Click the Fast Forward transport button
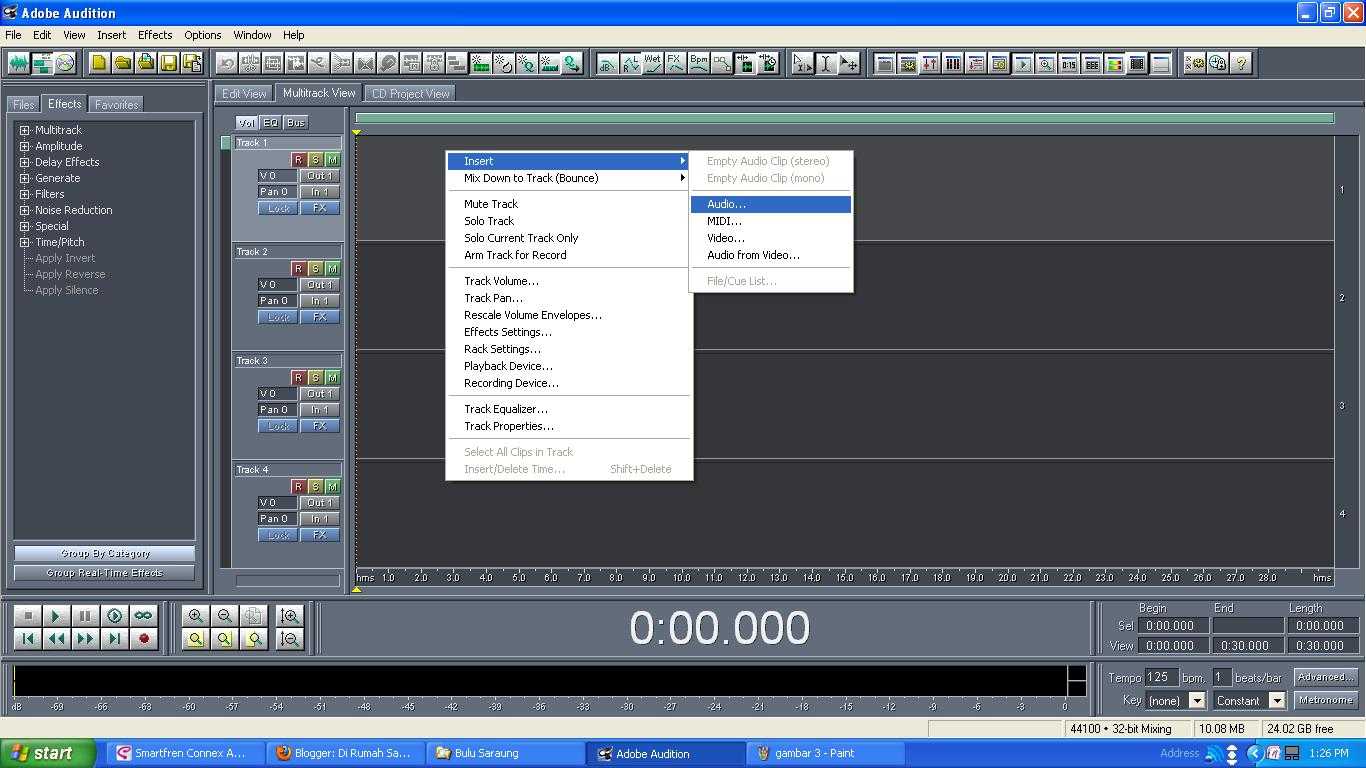1366x768 pixels. [x=86, y=638]
